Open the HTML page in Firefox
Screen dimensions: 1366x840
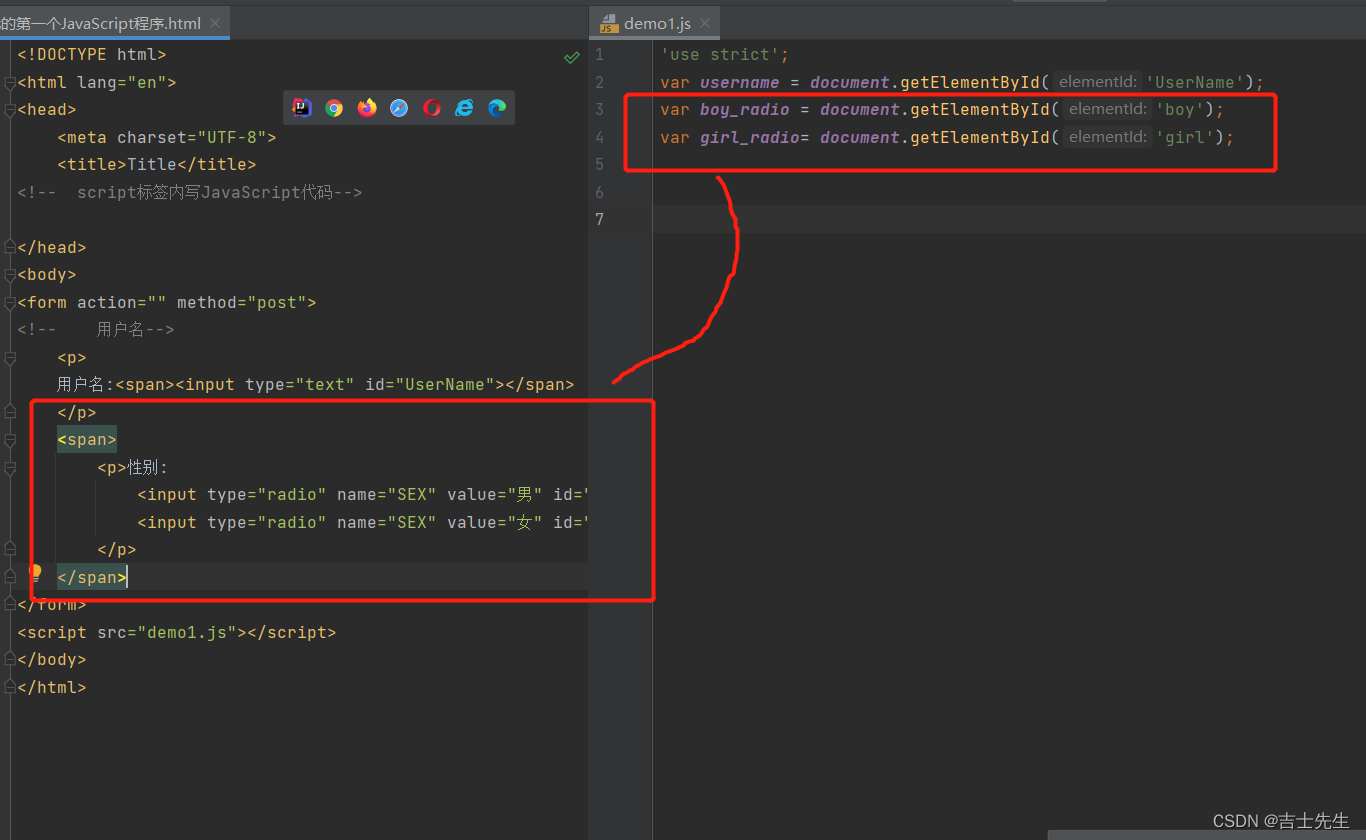(x=367, y=108)
